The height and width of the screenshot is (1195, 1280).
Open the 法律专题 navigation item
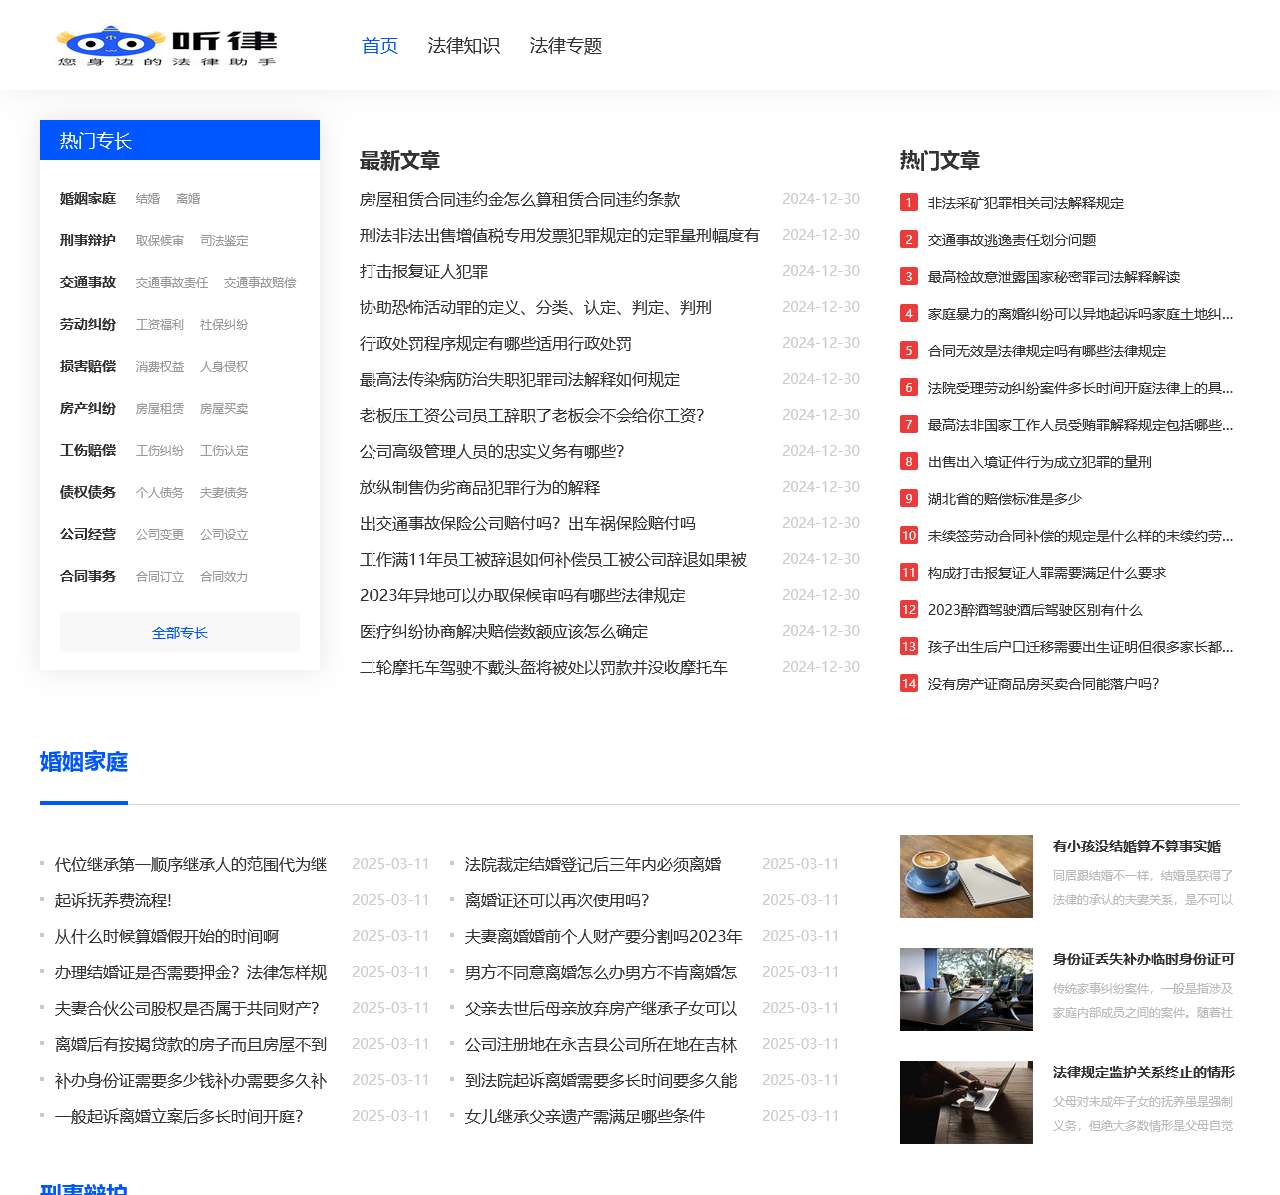tap(565, 46)
